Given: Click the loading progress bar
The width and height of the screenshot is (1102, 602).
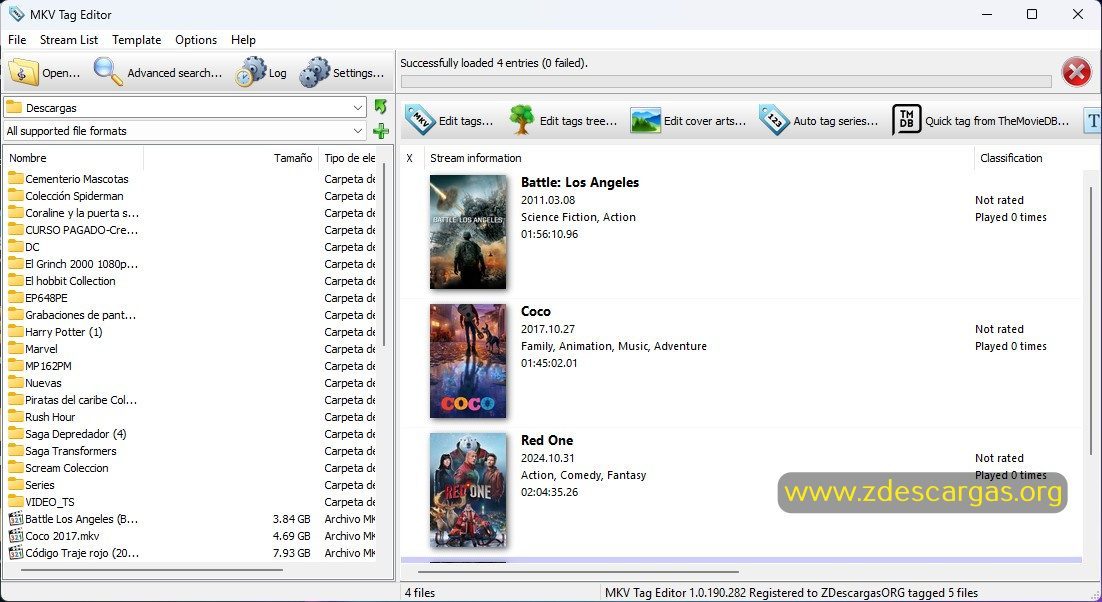Looking at the screenshot, I should pyautogui.click(x=726, y=81).
